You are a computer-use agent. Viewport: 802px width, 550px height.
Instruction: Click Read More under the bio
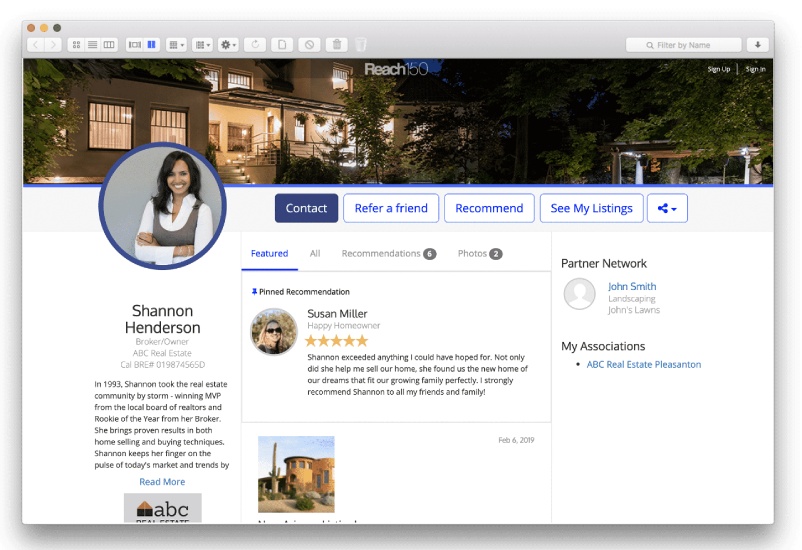click(162, 482)
